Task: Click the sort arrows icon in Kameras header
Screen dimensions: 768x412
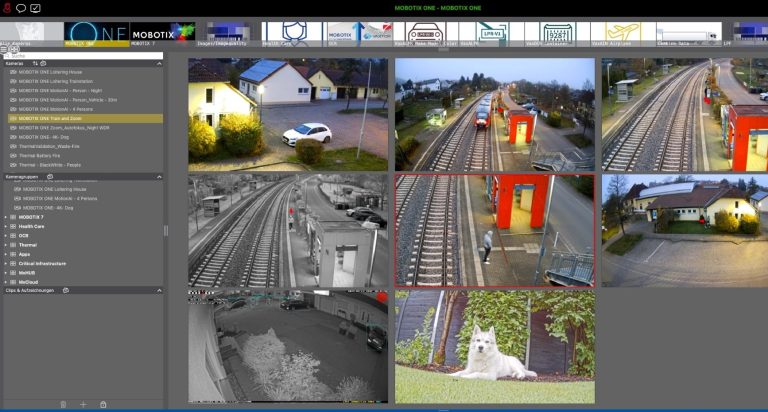Action: 35,63
